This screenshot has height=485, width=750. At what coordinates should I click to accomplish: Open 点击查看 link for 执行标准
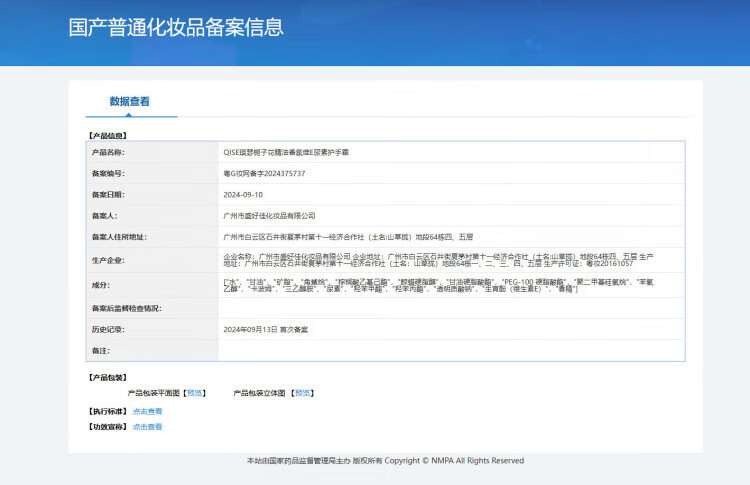(x=147, y=411)
